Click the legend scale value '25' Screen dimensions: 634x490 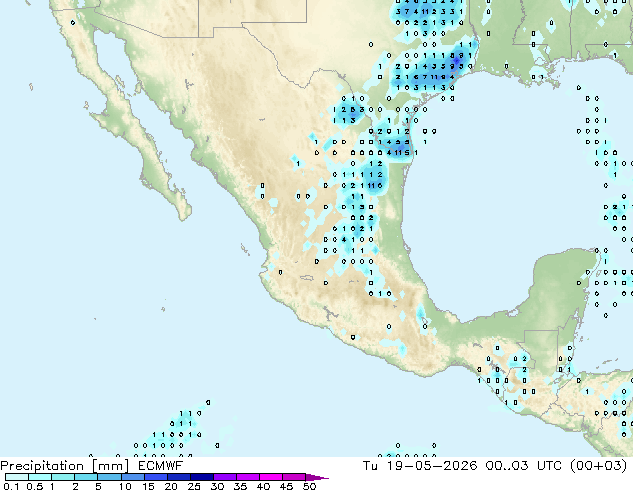click(x=194, y=486)
